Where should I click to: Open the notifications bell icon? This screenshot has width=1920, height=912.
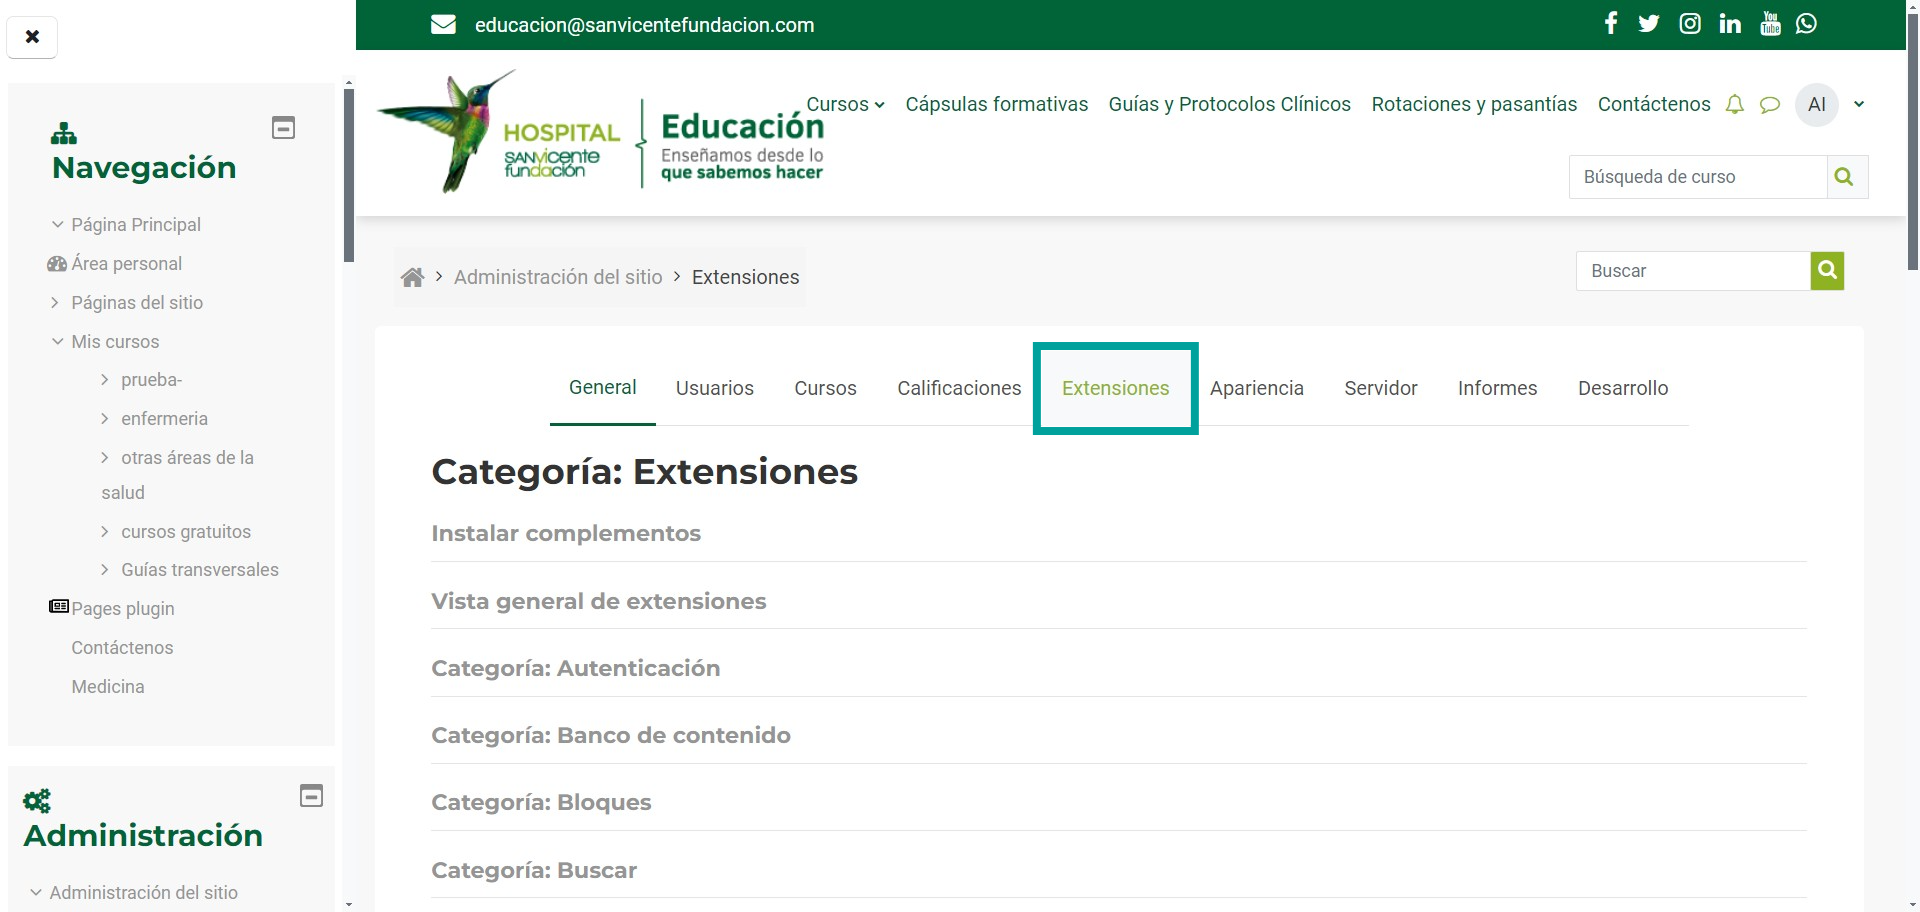pyautogui.click(x=1735, y=105)
